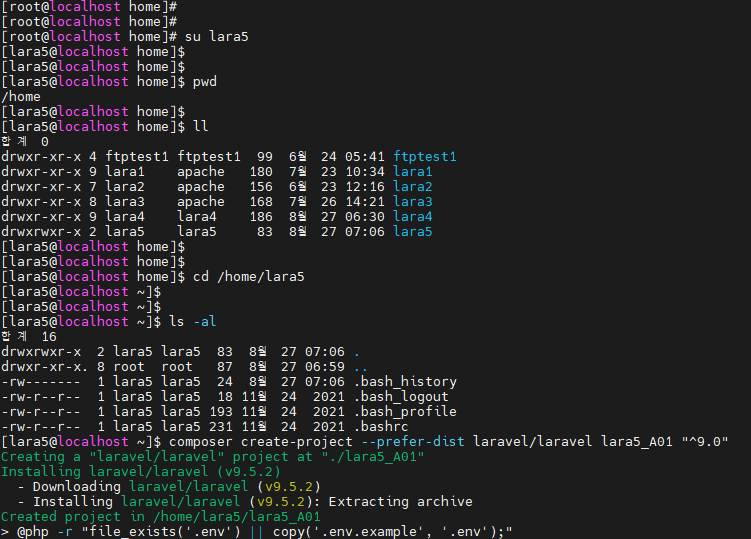Click the 'Downloading laravel/laravel' line
Image resolution: width=751 pixels, height=539 pixels.
pyautogui.click(x=169, y=487)
